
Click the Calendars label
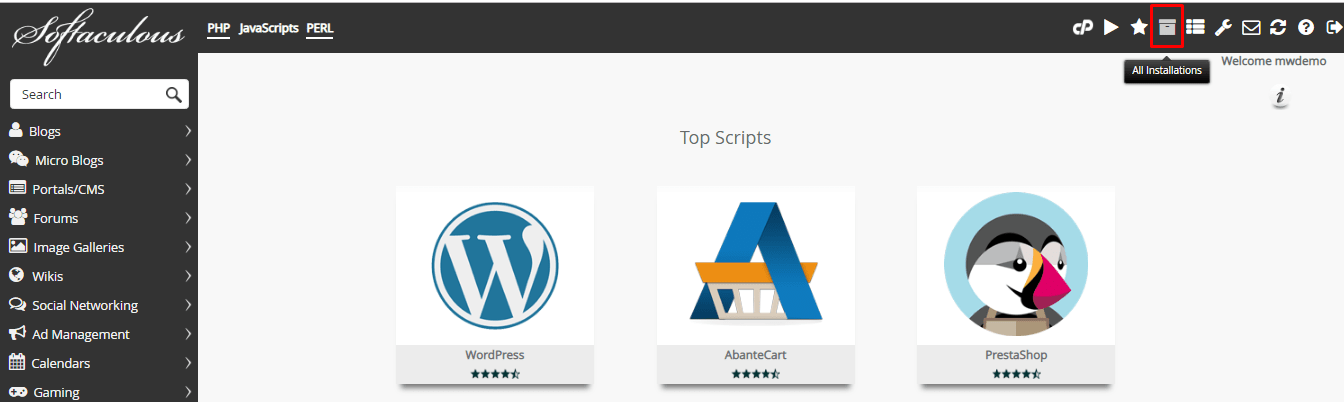click(x=61, y=363)
